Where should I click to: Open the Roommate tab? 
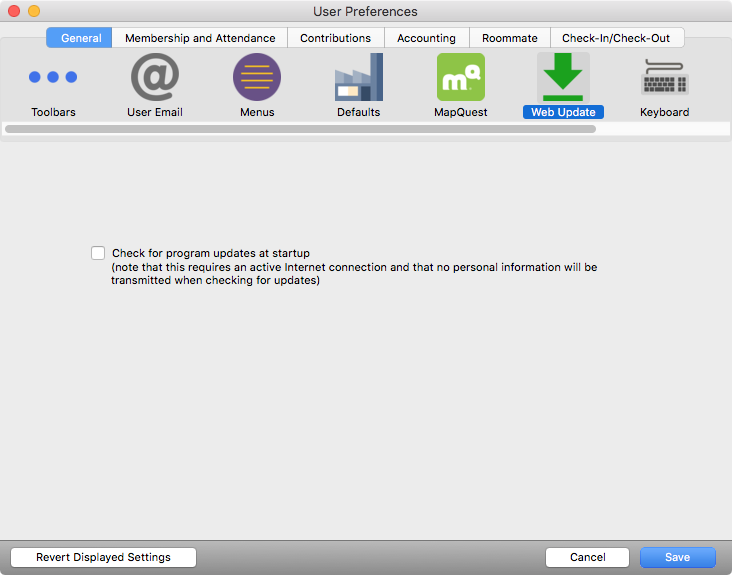(509, 38)
